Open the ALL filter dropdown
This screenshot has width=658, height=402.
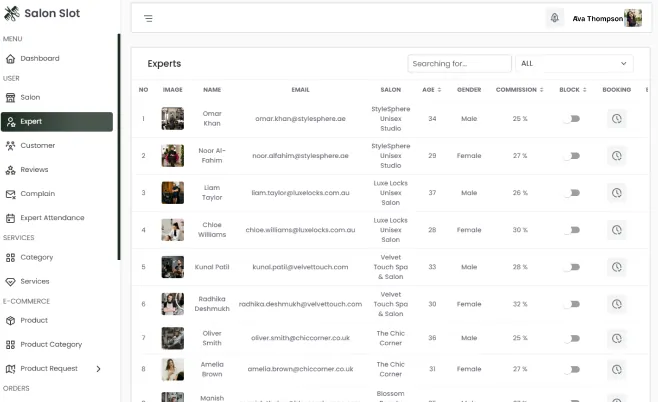coord(574,63)
